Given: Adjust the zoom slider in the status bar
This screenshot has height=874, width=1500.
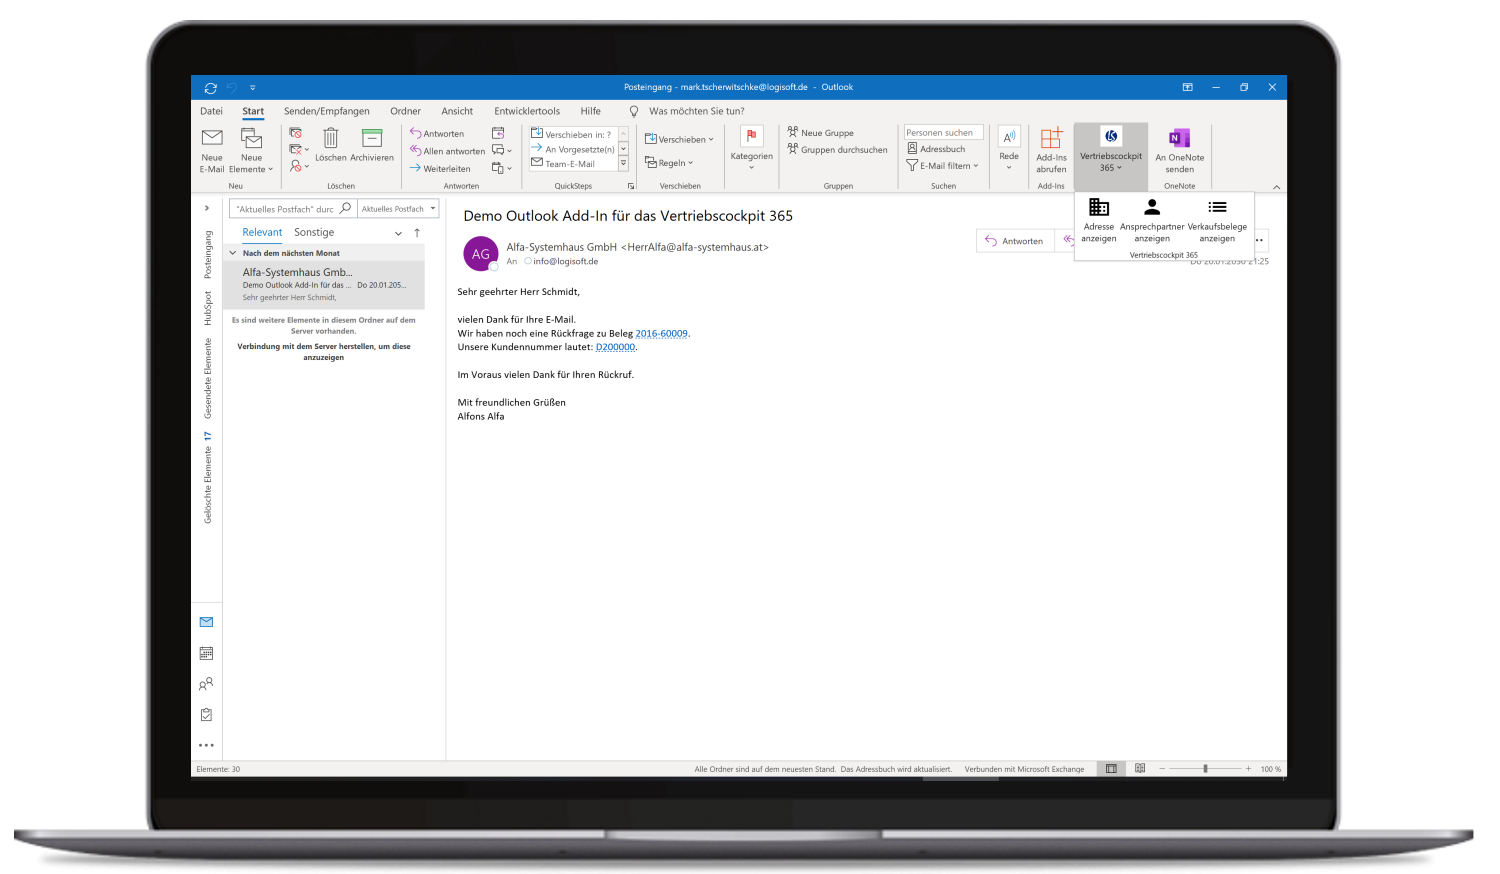Looking at the screenshot, I should click(x=1205, y=769).
